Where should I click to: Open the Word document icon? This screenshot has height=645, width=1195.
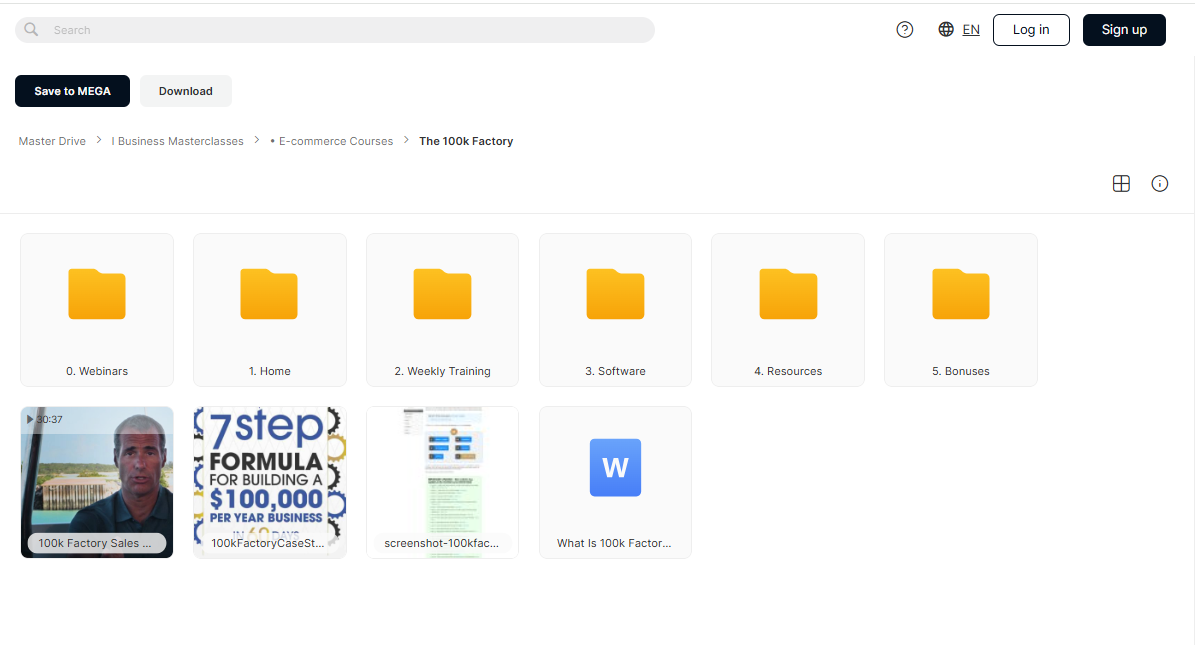(x=615, y=467)
